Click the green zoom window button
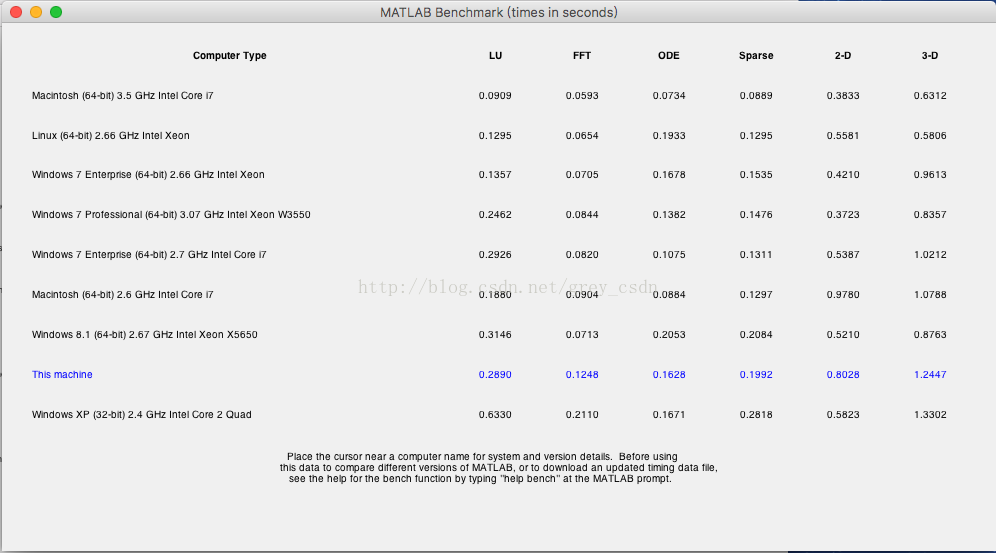This screenshot has width=996, height=553. pyautogui.click(x=56, y=12)
